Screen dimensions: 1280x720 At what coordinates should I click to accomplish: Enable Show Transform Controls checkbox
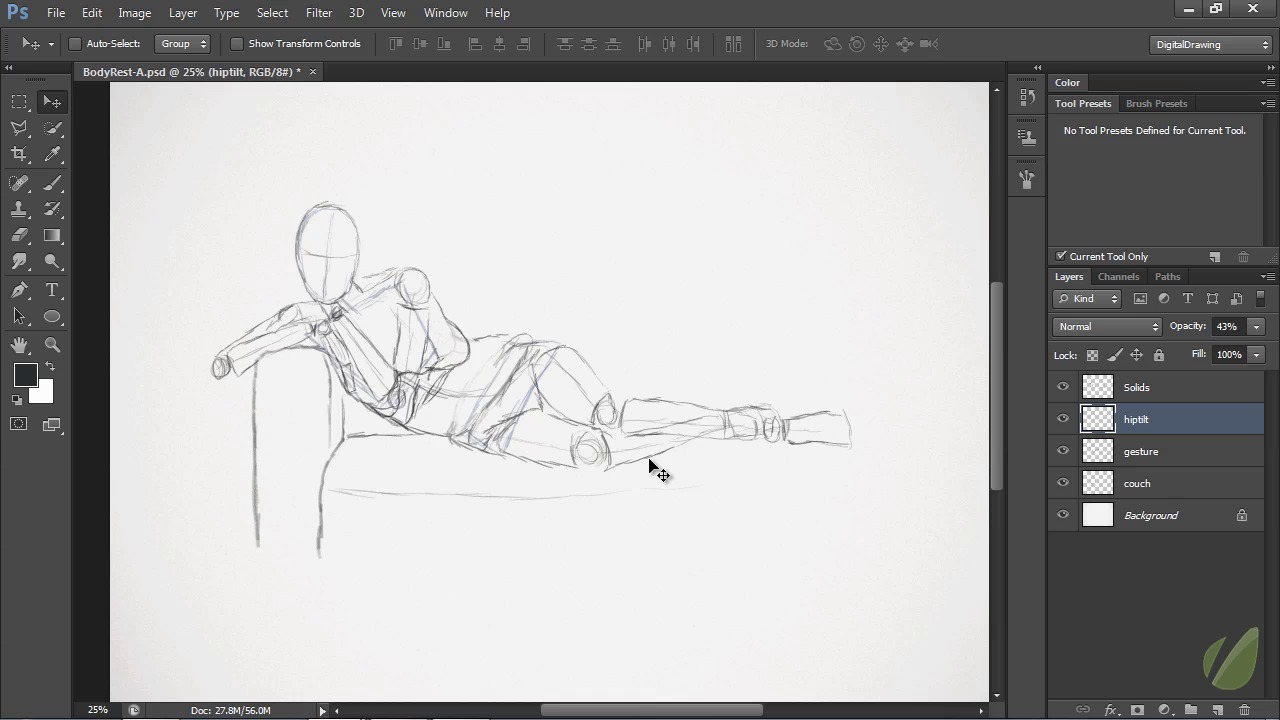(x=237, y=44)
